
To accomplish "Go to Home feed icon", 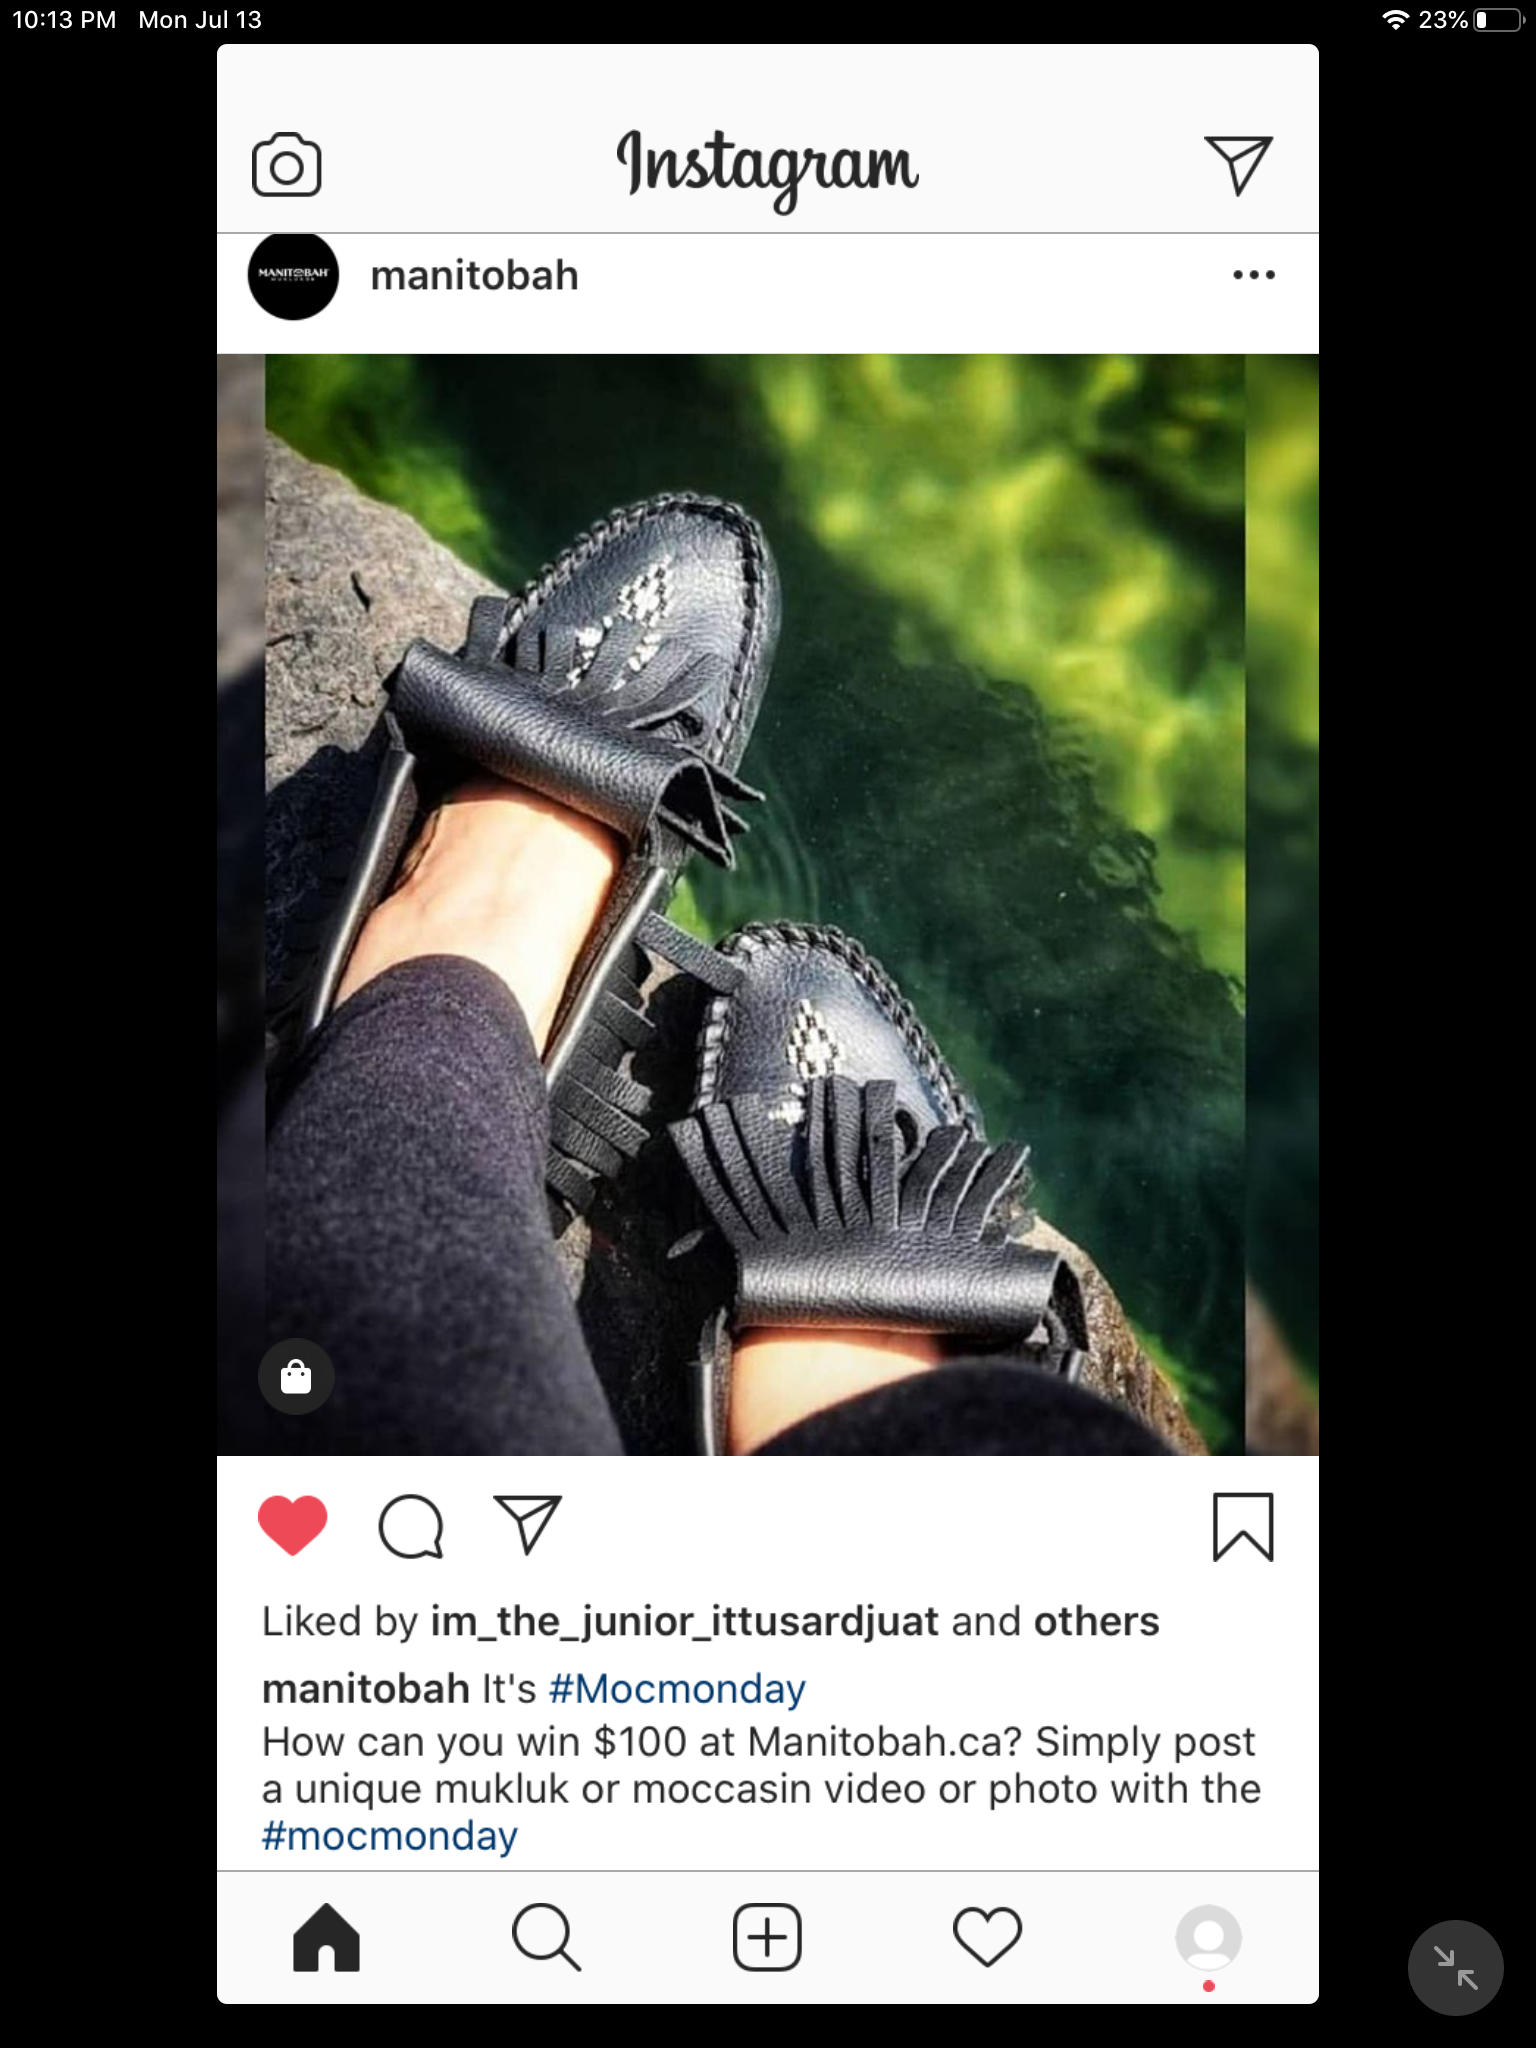I will click(x=326, y=1938).
